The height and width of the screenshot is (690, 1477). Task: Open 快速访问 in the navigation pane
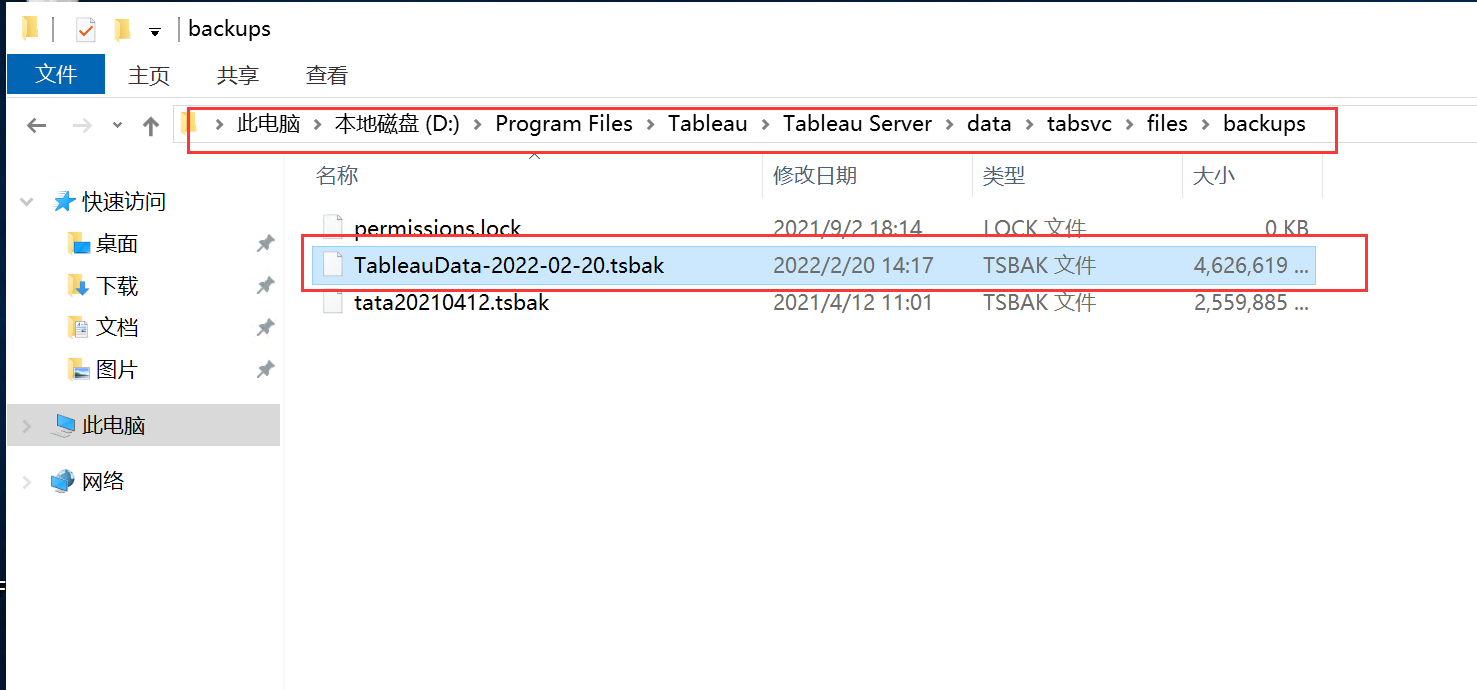(124, 202)
